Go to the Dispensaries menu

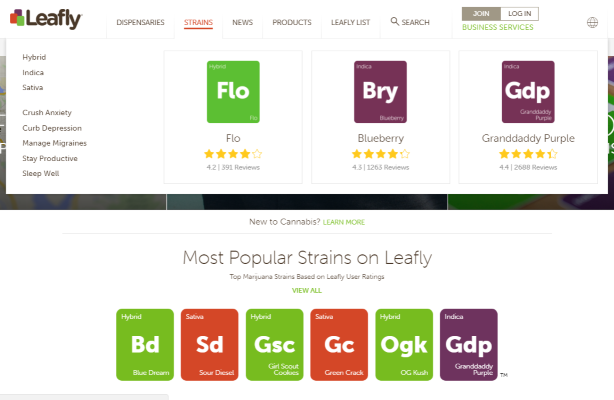[x=140, y=22]
